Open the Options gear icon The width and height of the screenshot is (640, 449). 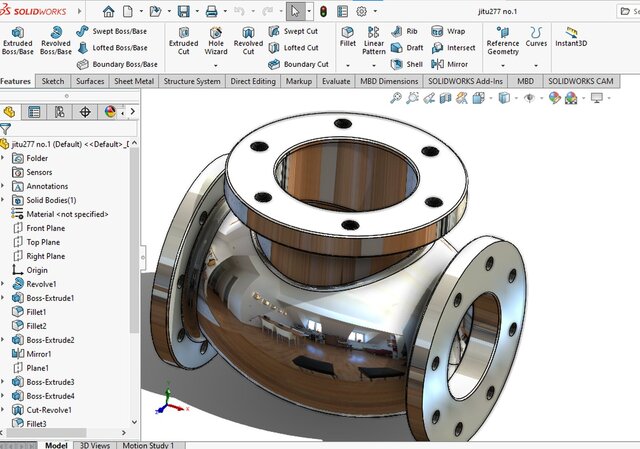pyautogui.click(x=361, y=11)
